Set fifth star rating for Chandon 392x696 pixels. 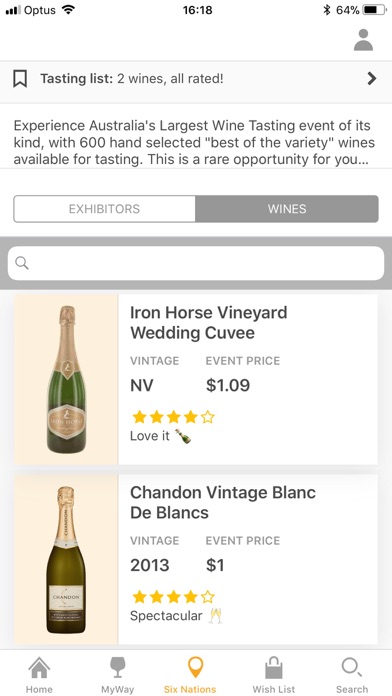(x=207, y=597)
